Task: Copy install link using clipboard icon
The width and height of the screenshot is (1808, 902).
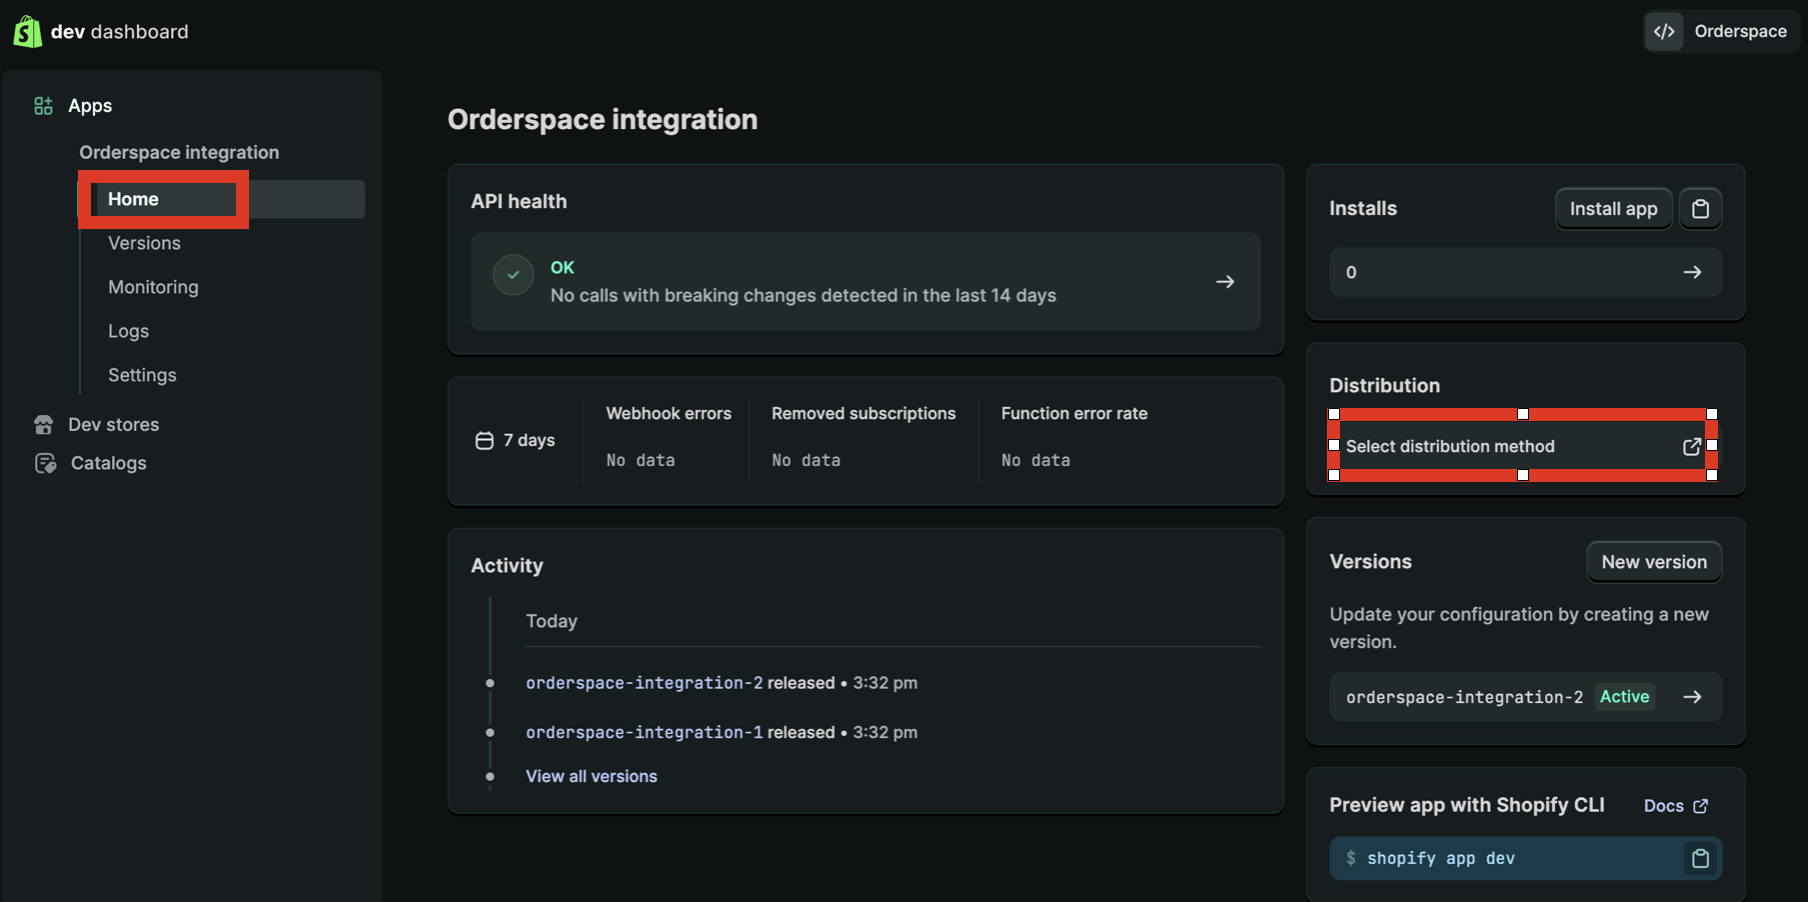Action: coord(1700,209)
